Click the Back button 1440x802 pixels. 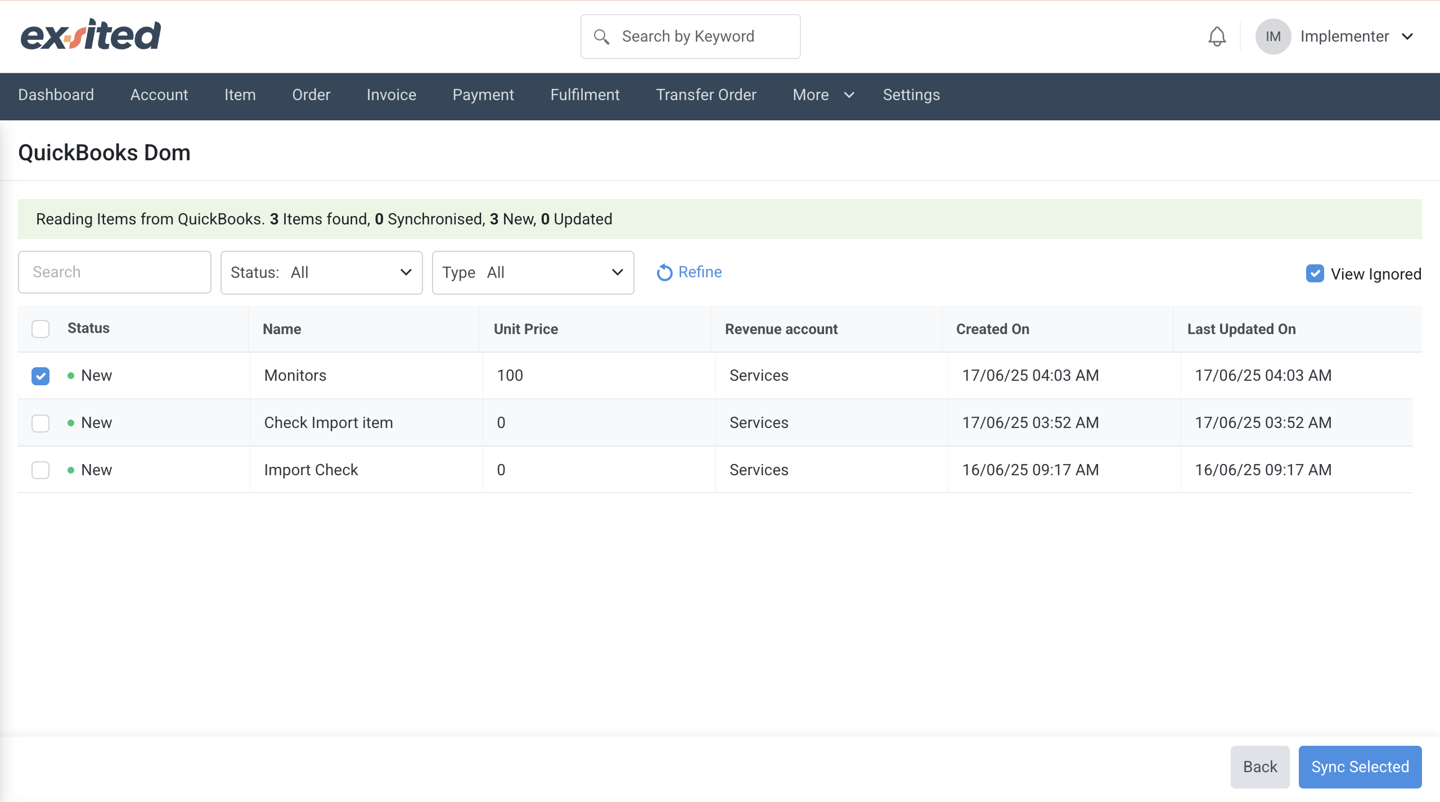click(x=1260, y=767)
